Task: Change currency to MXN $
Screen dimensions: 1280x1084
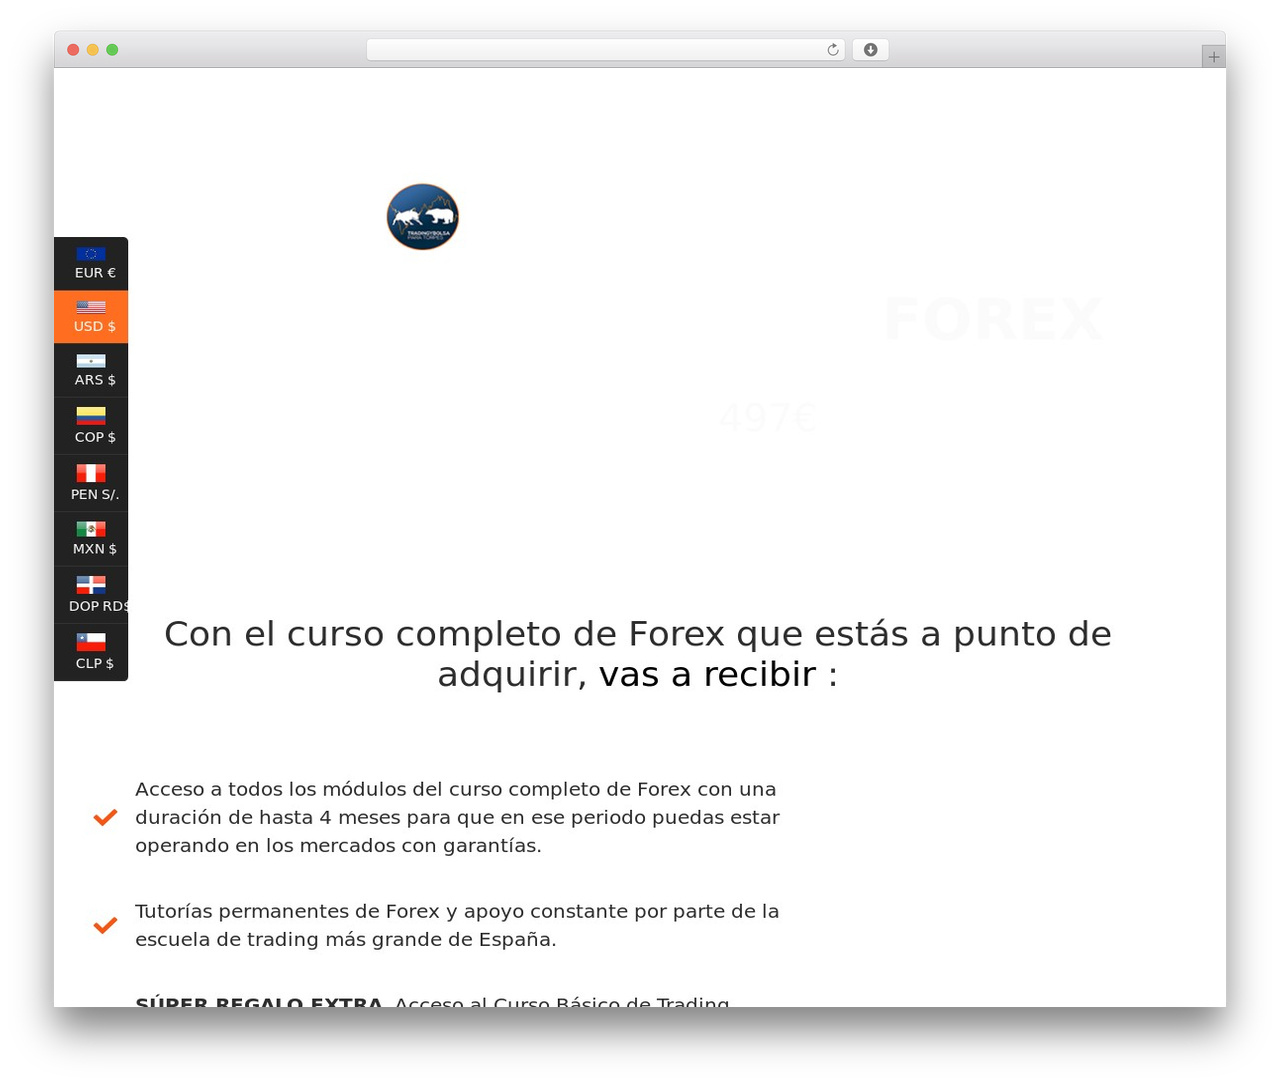Action: pos(91,539)
